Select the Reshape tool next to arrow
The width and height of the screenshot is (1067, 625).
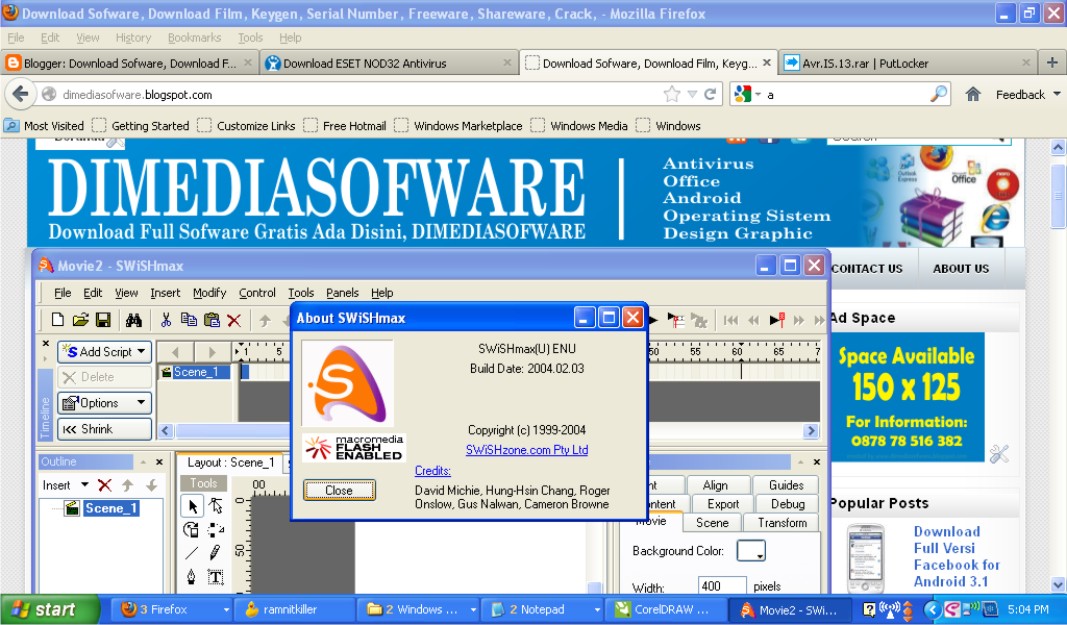216,506
